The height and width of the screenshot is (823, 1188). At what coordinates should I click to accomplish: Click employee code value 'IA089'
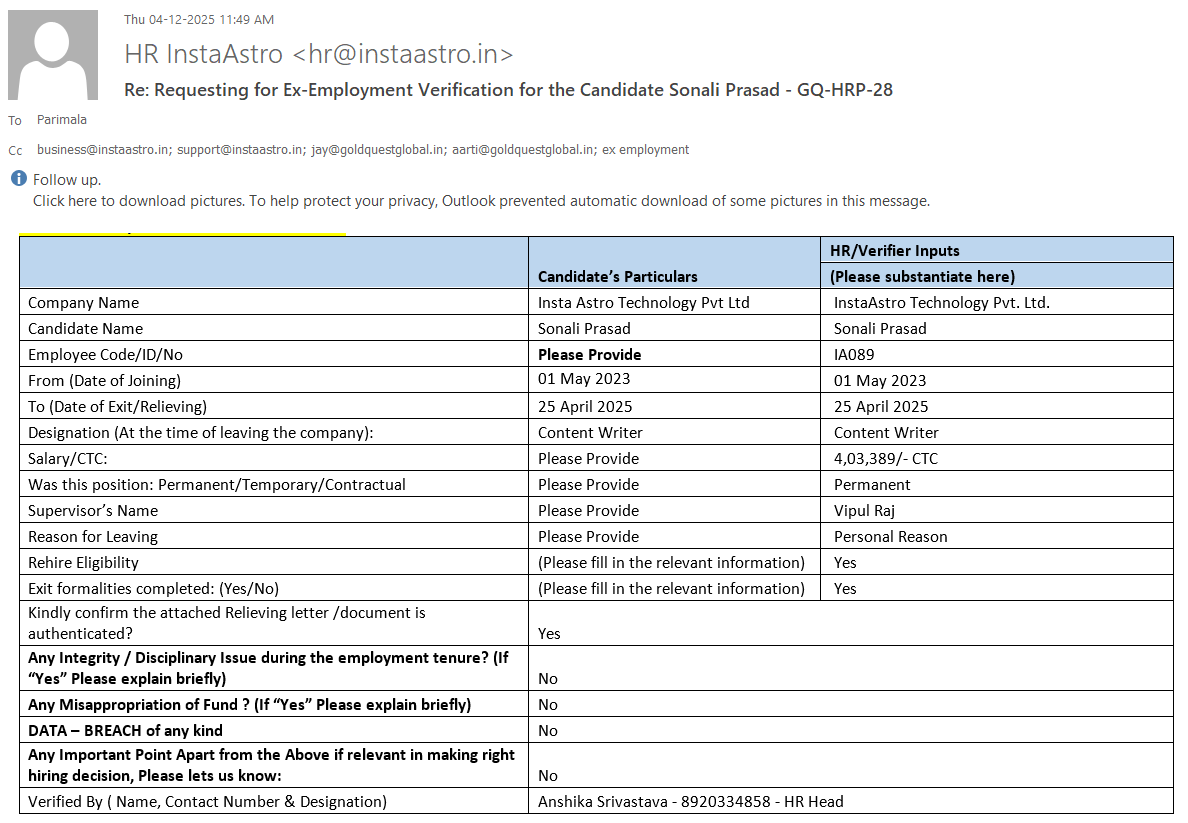854,355
